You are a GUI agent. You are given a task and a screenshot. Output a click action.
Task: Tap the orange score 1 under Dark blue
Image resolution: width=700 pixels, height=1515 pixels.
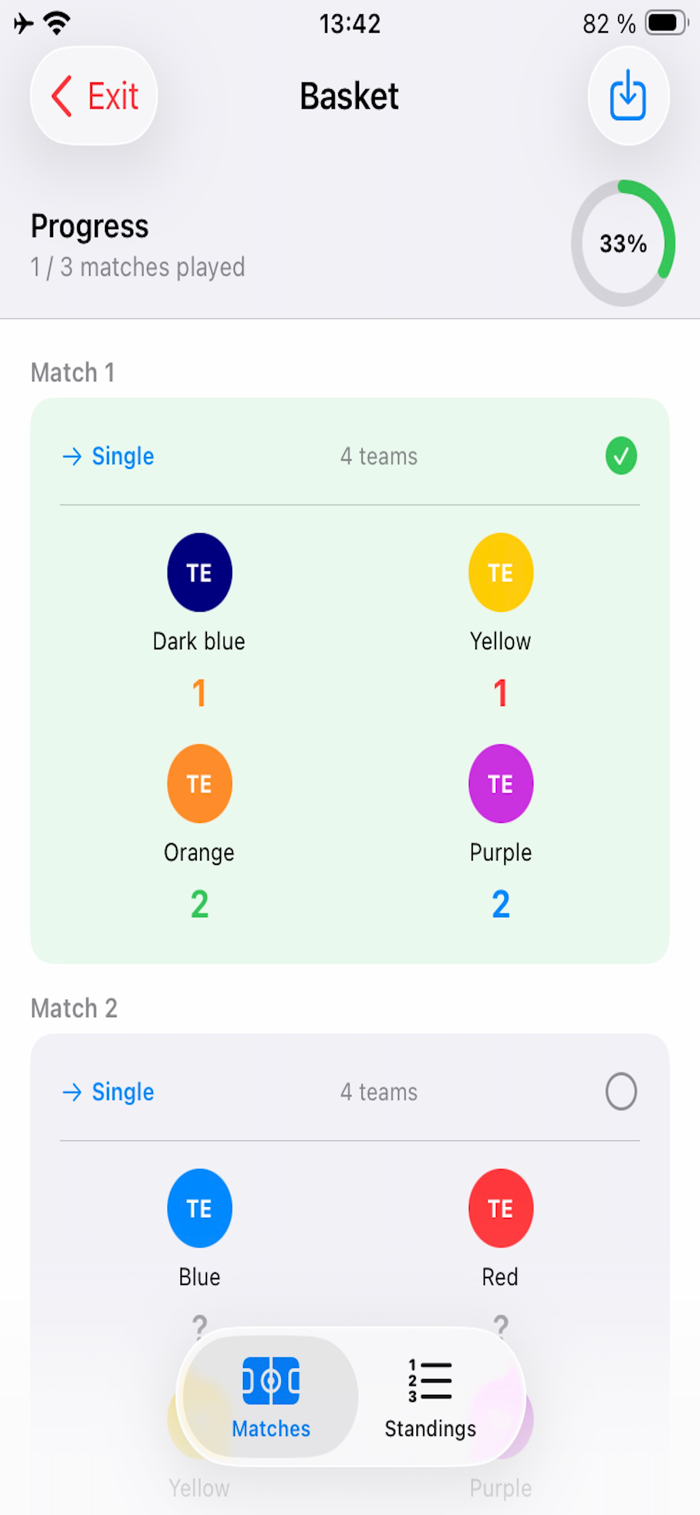tap(199, 693)
